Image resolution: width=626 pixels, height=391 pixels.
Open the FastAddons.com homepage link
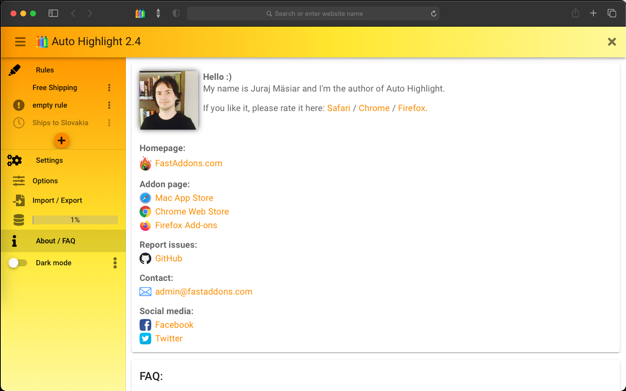pyautogui.click(x=188, y=163)
